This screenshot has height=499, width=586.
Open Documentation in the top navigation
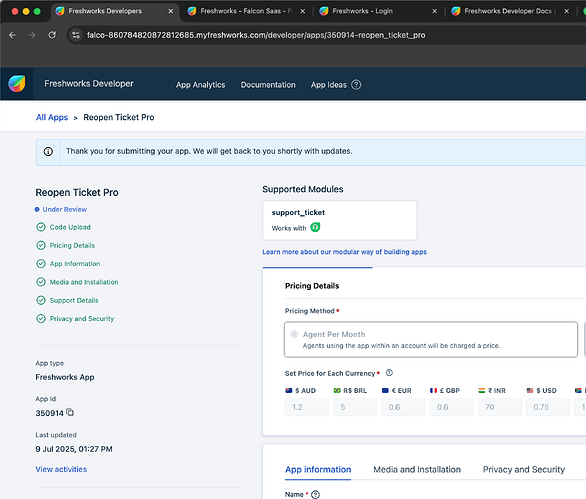[268, 85]
